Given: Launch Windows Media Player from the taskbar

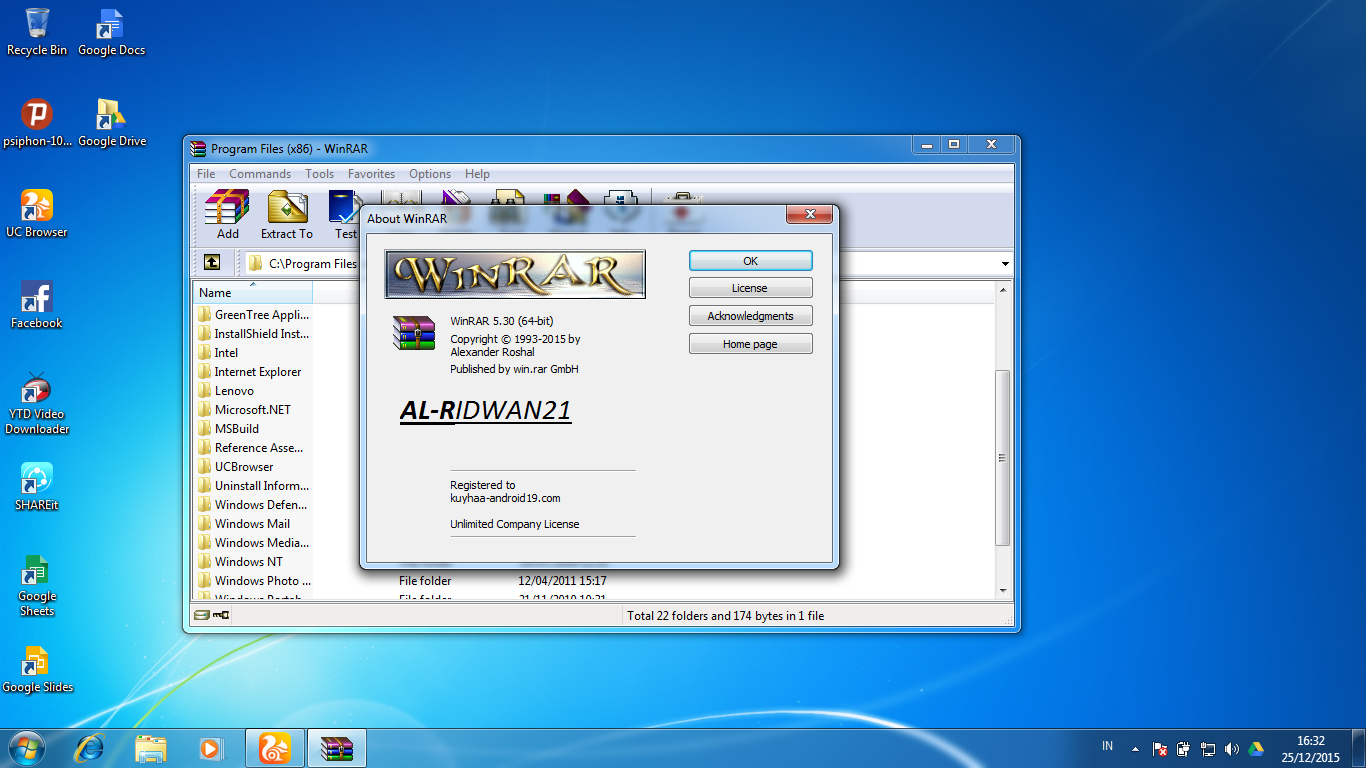Looking at the screenshot, I should coord(211,748).
